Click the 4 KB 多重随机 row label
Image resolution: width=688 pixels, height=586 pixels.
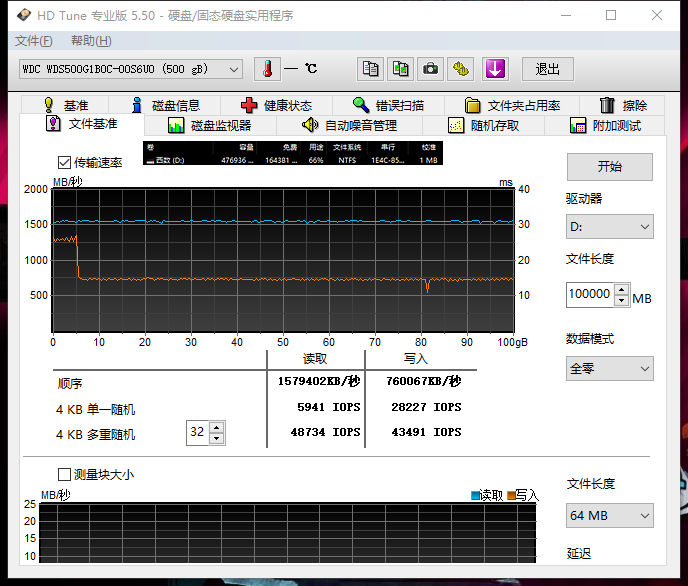[96, 435]
